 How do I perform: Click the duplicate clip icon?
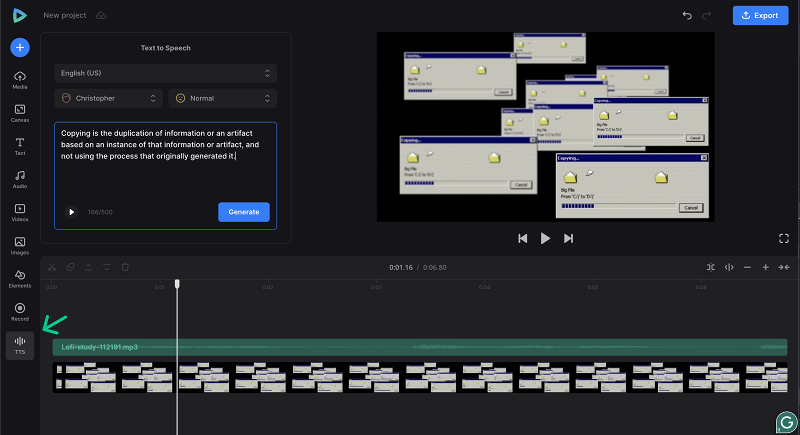tap(70, 267)
